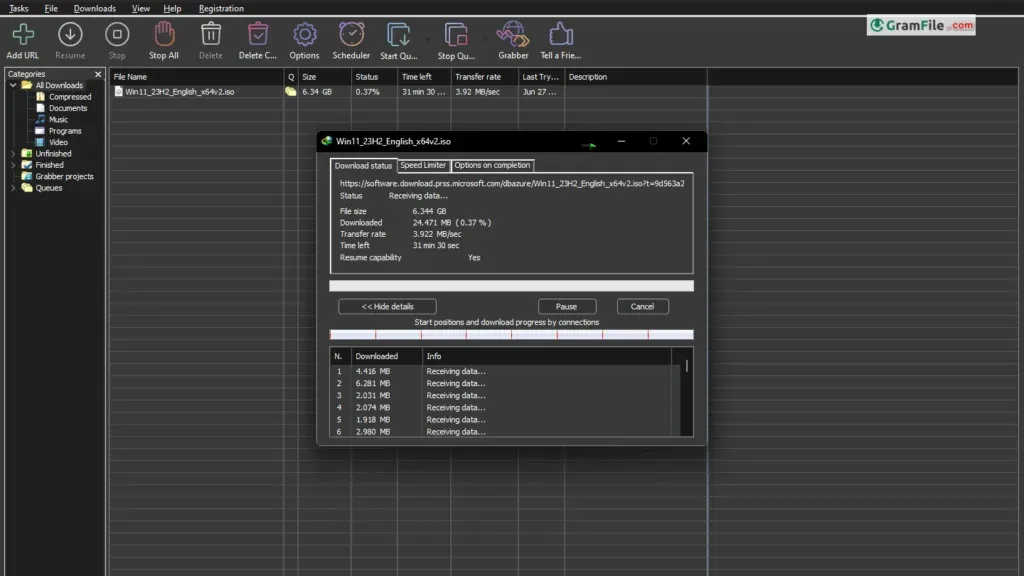Select Grabber projects in tree
The height and width of the screenshot is (576, 1024).
(x=64, y=176)
